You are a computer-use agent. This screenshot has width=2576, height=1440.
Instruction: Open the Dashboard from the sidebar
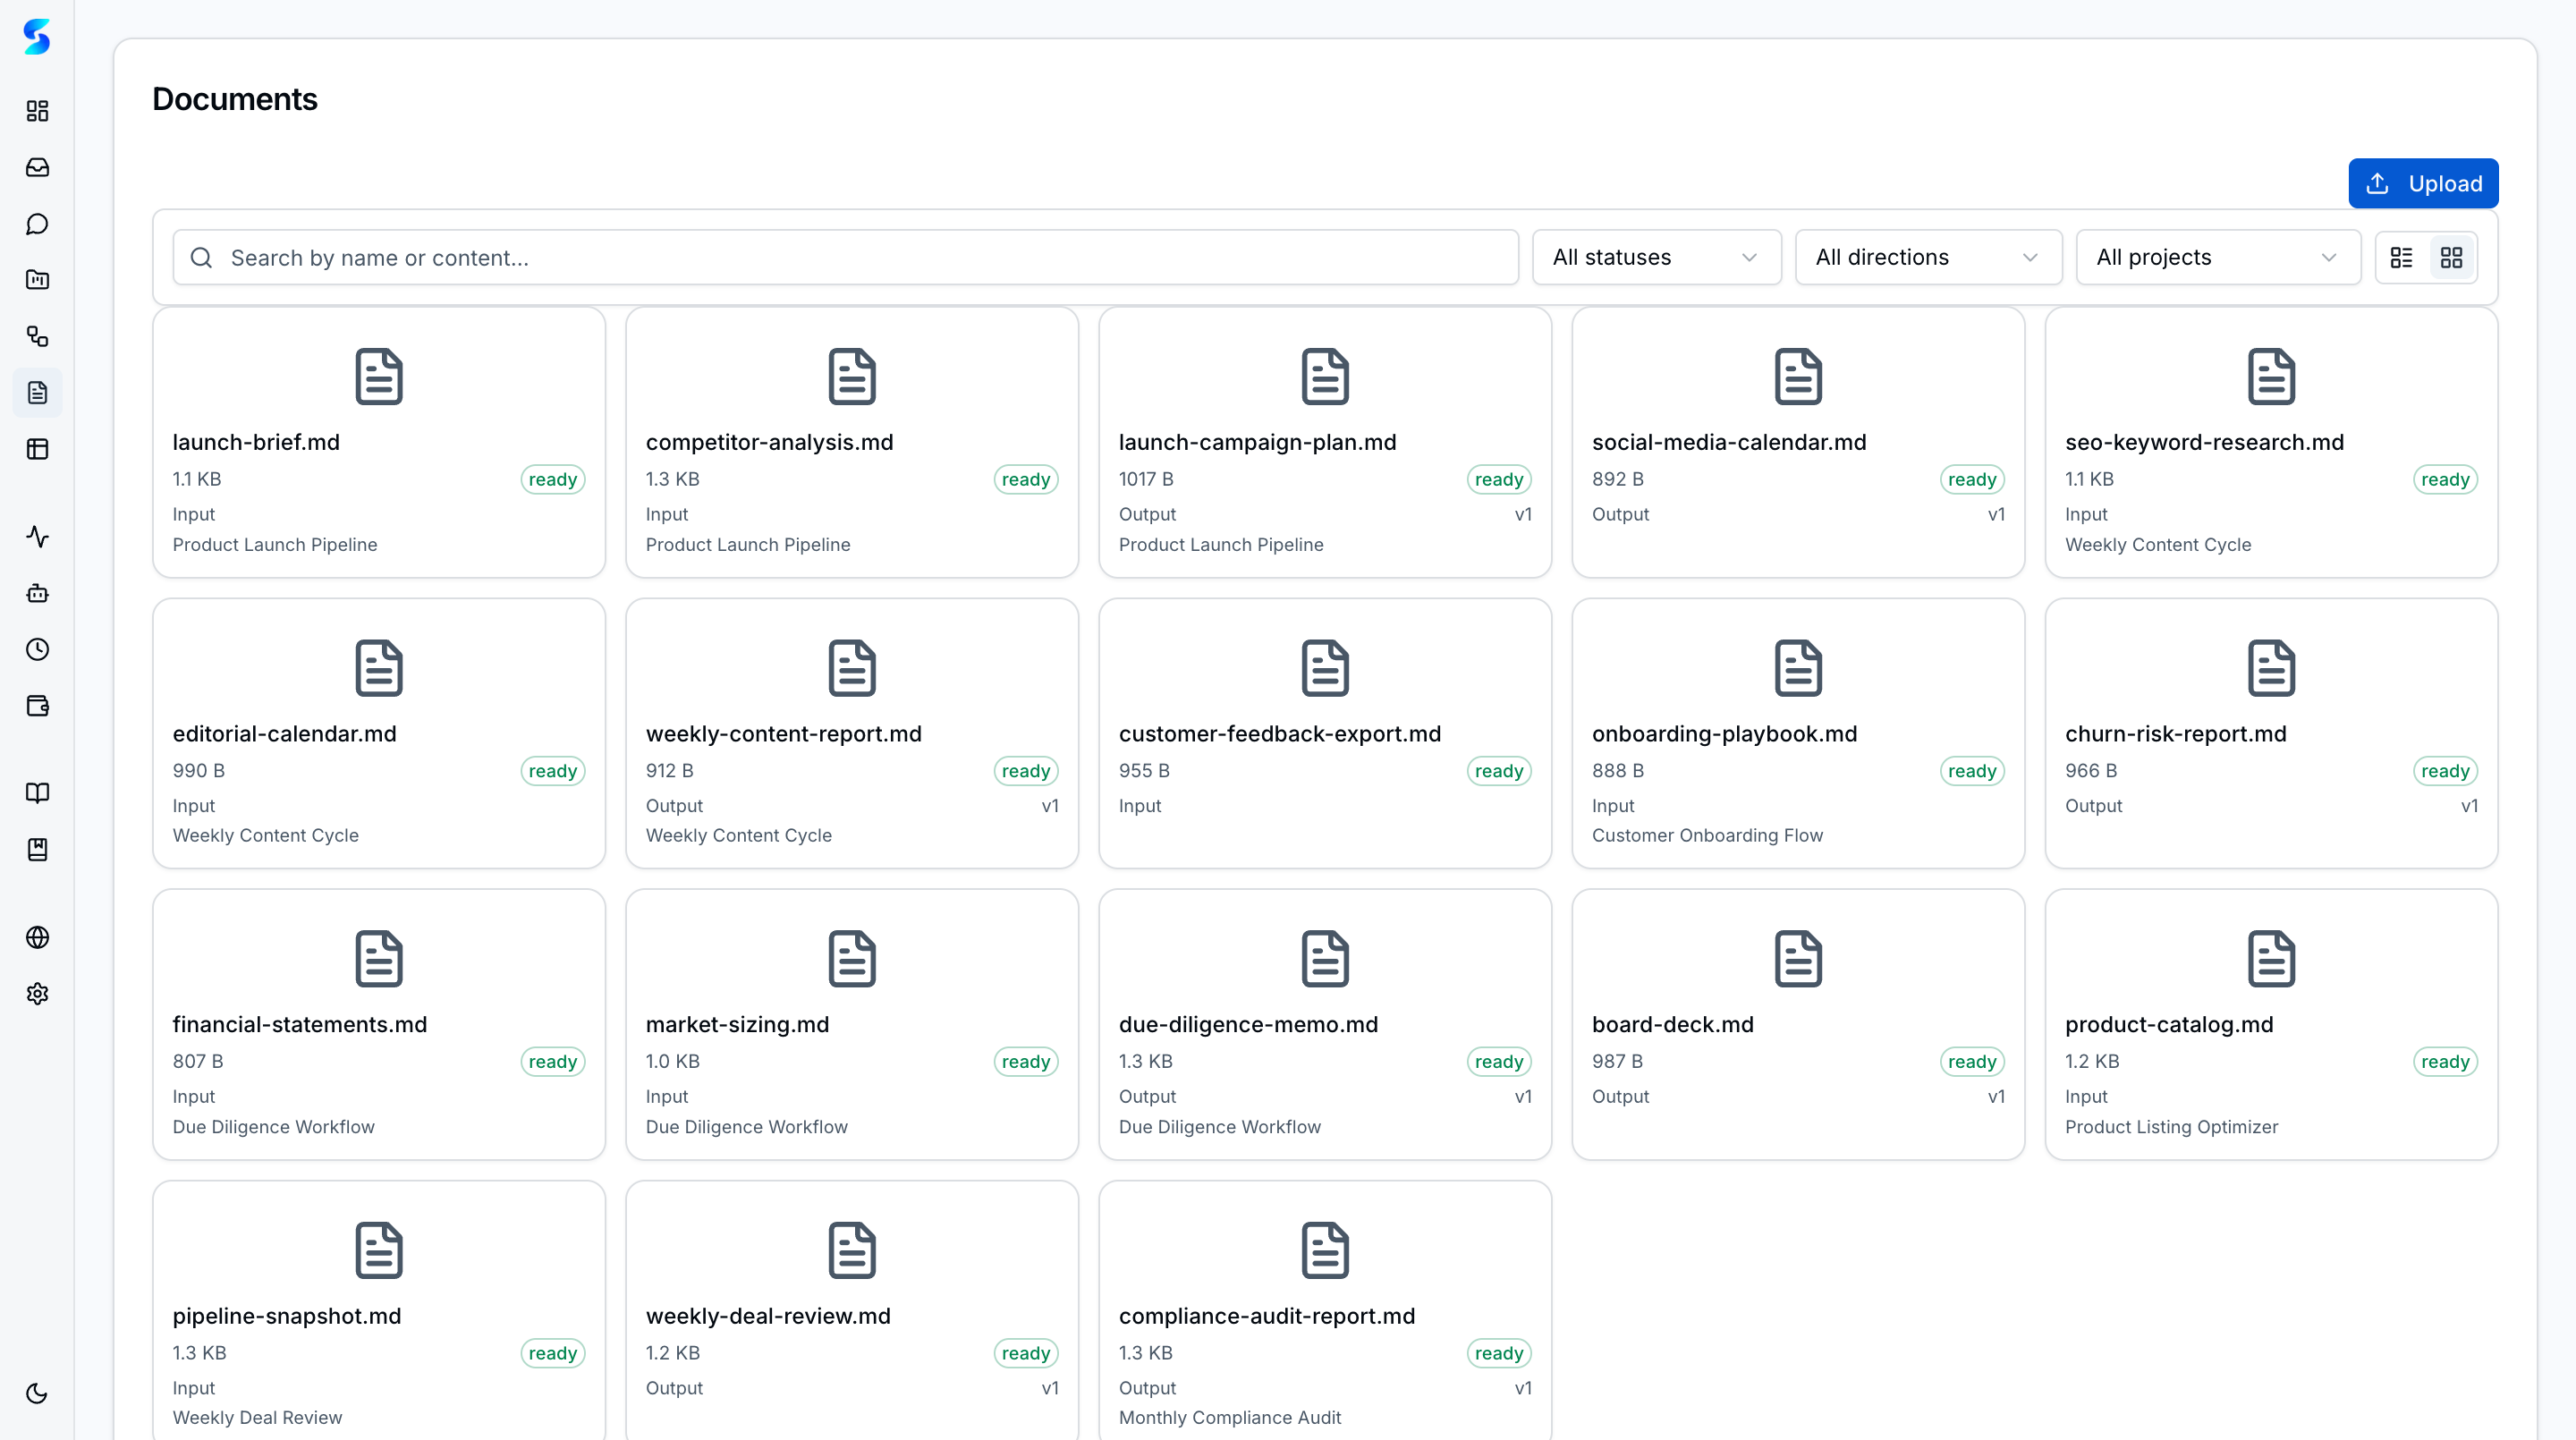(37, 111)
